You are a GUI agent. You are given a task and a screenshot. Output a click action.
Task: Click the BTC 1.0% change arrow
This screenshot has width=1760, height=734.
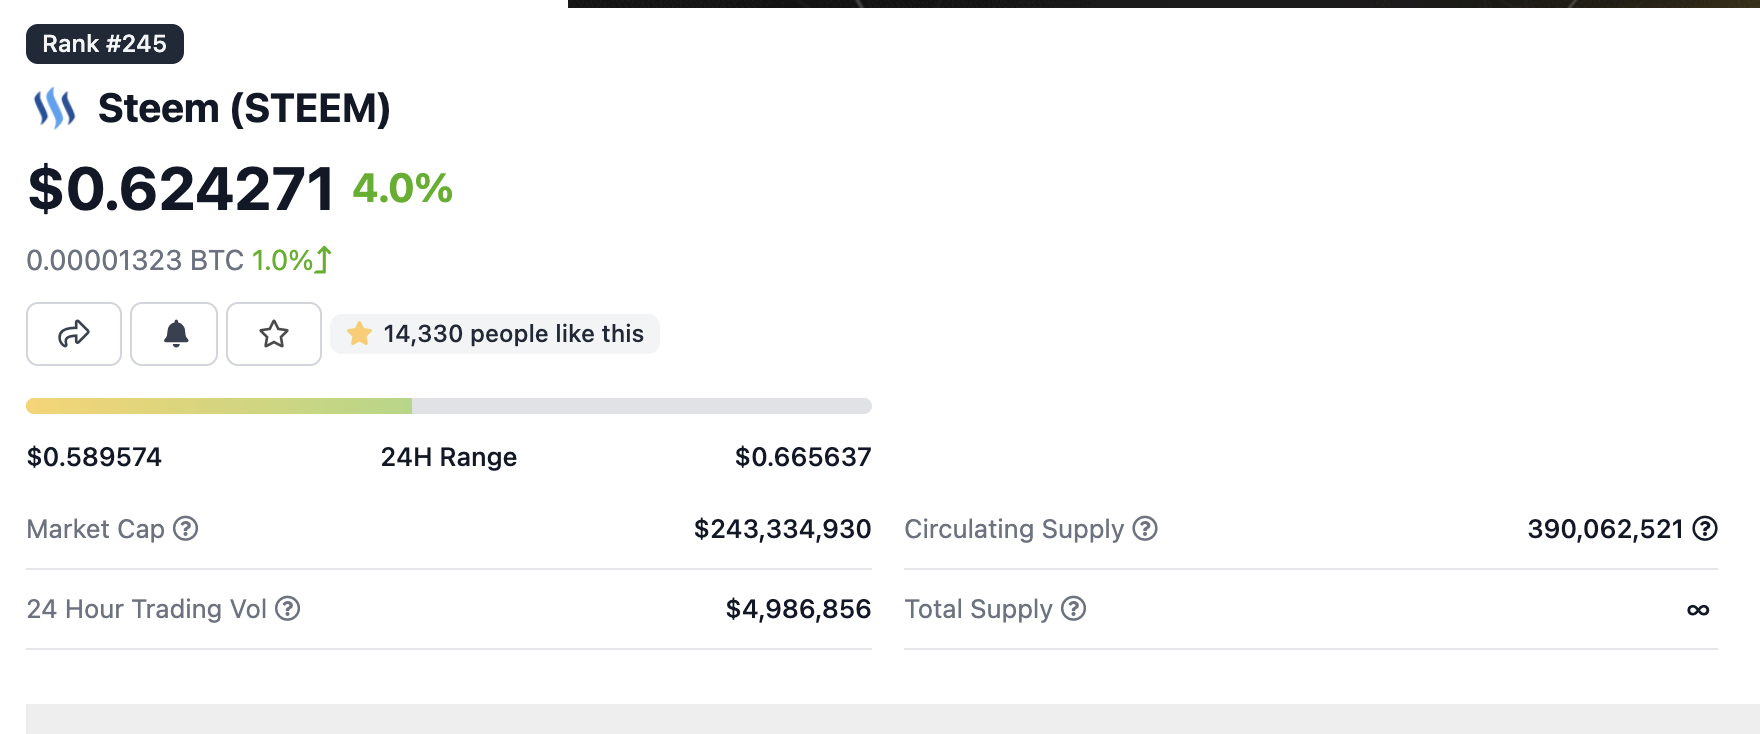[323, 260]
